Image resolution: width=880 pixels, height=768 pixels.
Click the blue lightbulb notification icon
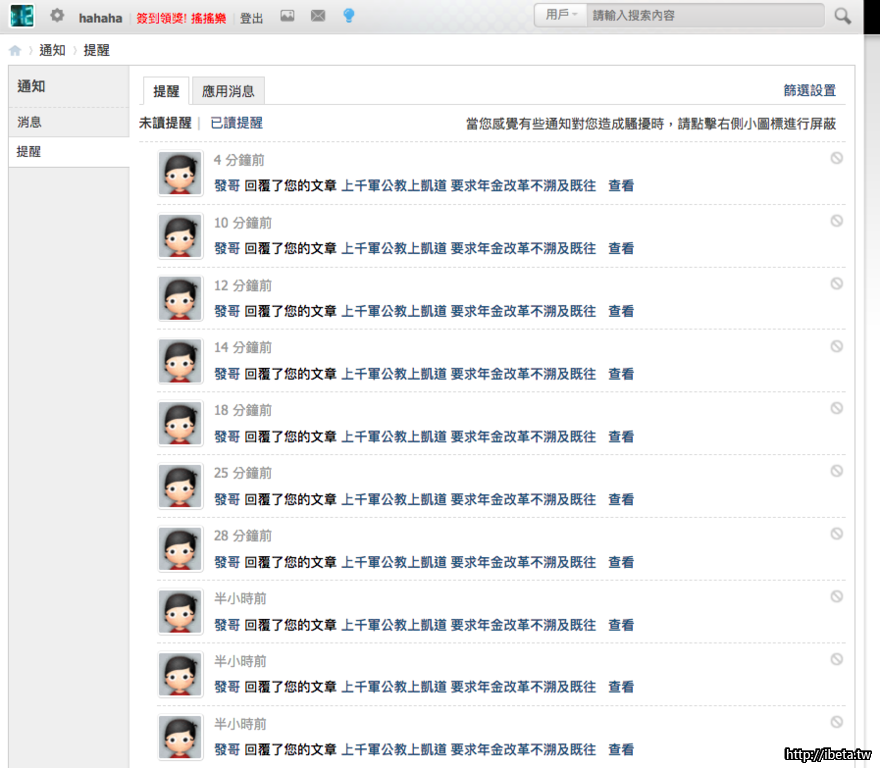(x=348, y=16)
